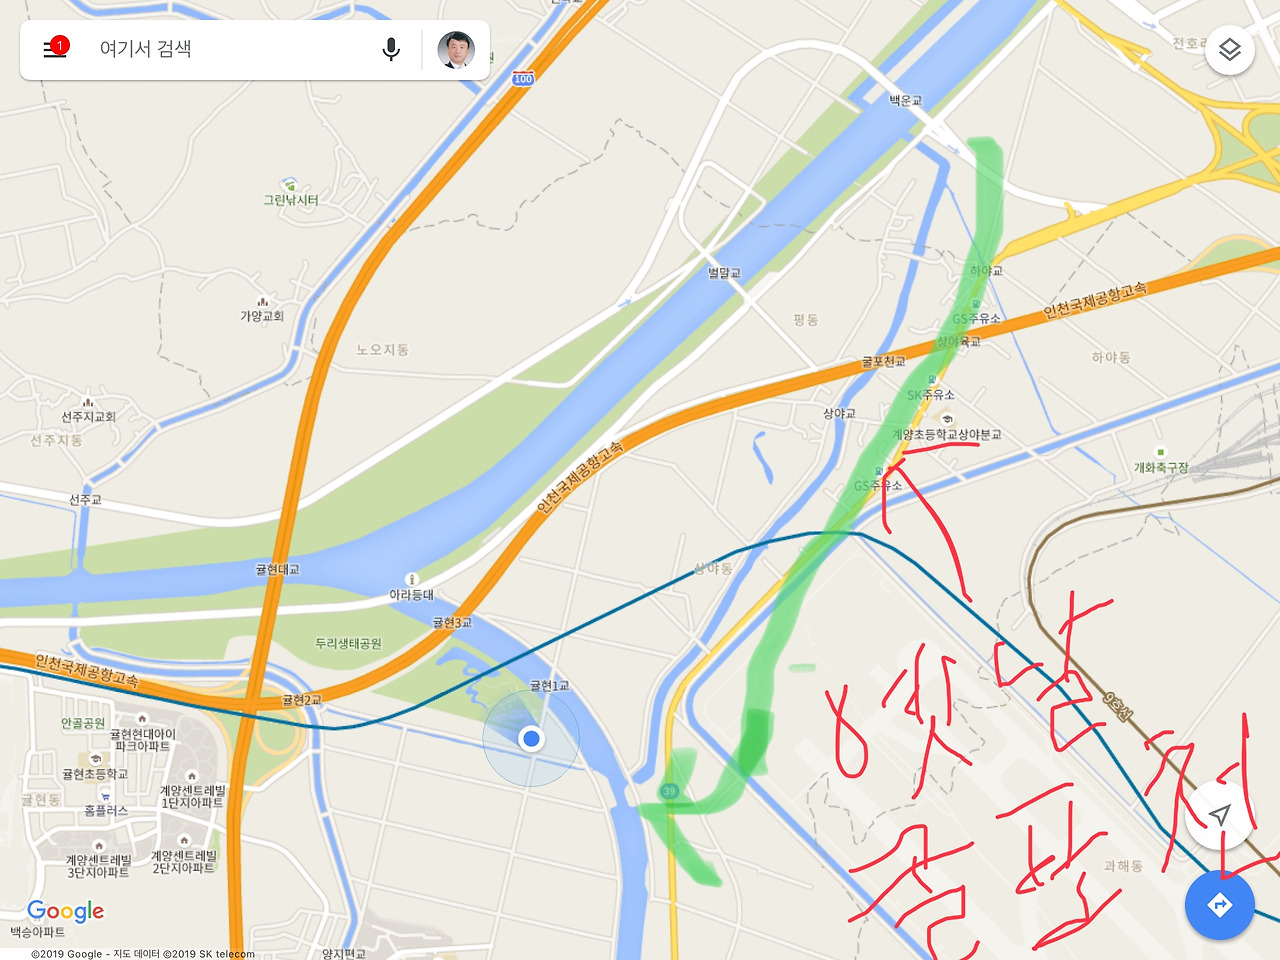Tap the 두리생태공원 park label
Screen dimensions: 1280x960
click(348, 643)
